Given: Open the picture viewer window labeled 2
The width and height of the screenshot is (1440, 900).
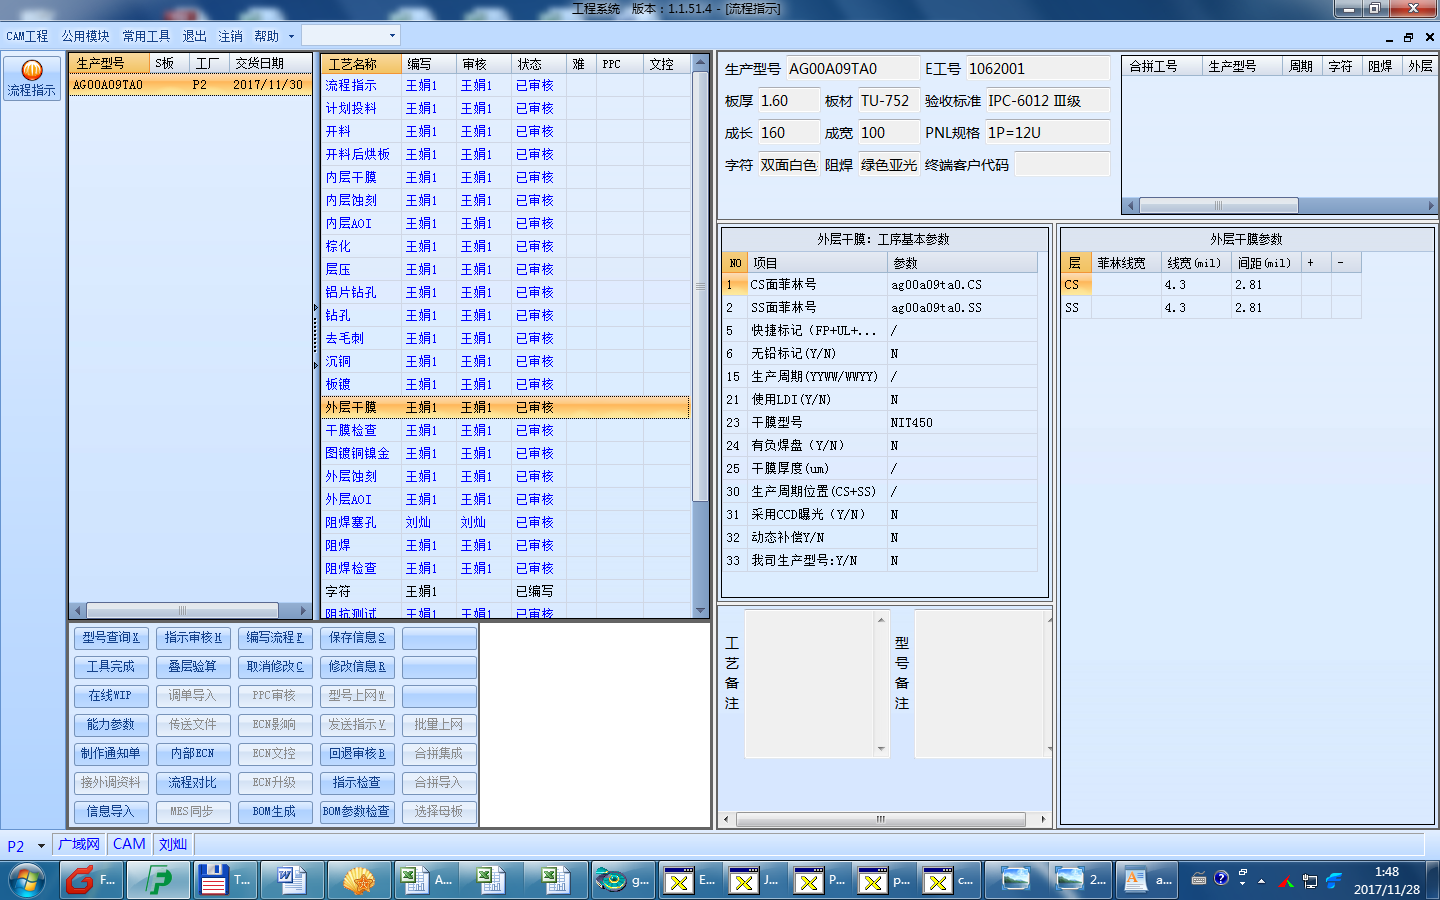Looking at the screenshot, I should click(x=1081, y=880).
